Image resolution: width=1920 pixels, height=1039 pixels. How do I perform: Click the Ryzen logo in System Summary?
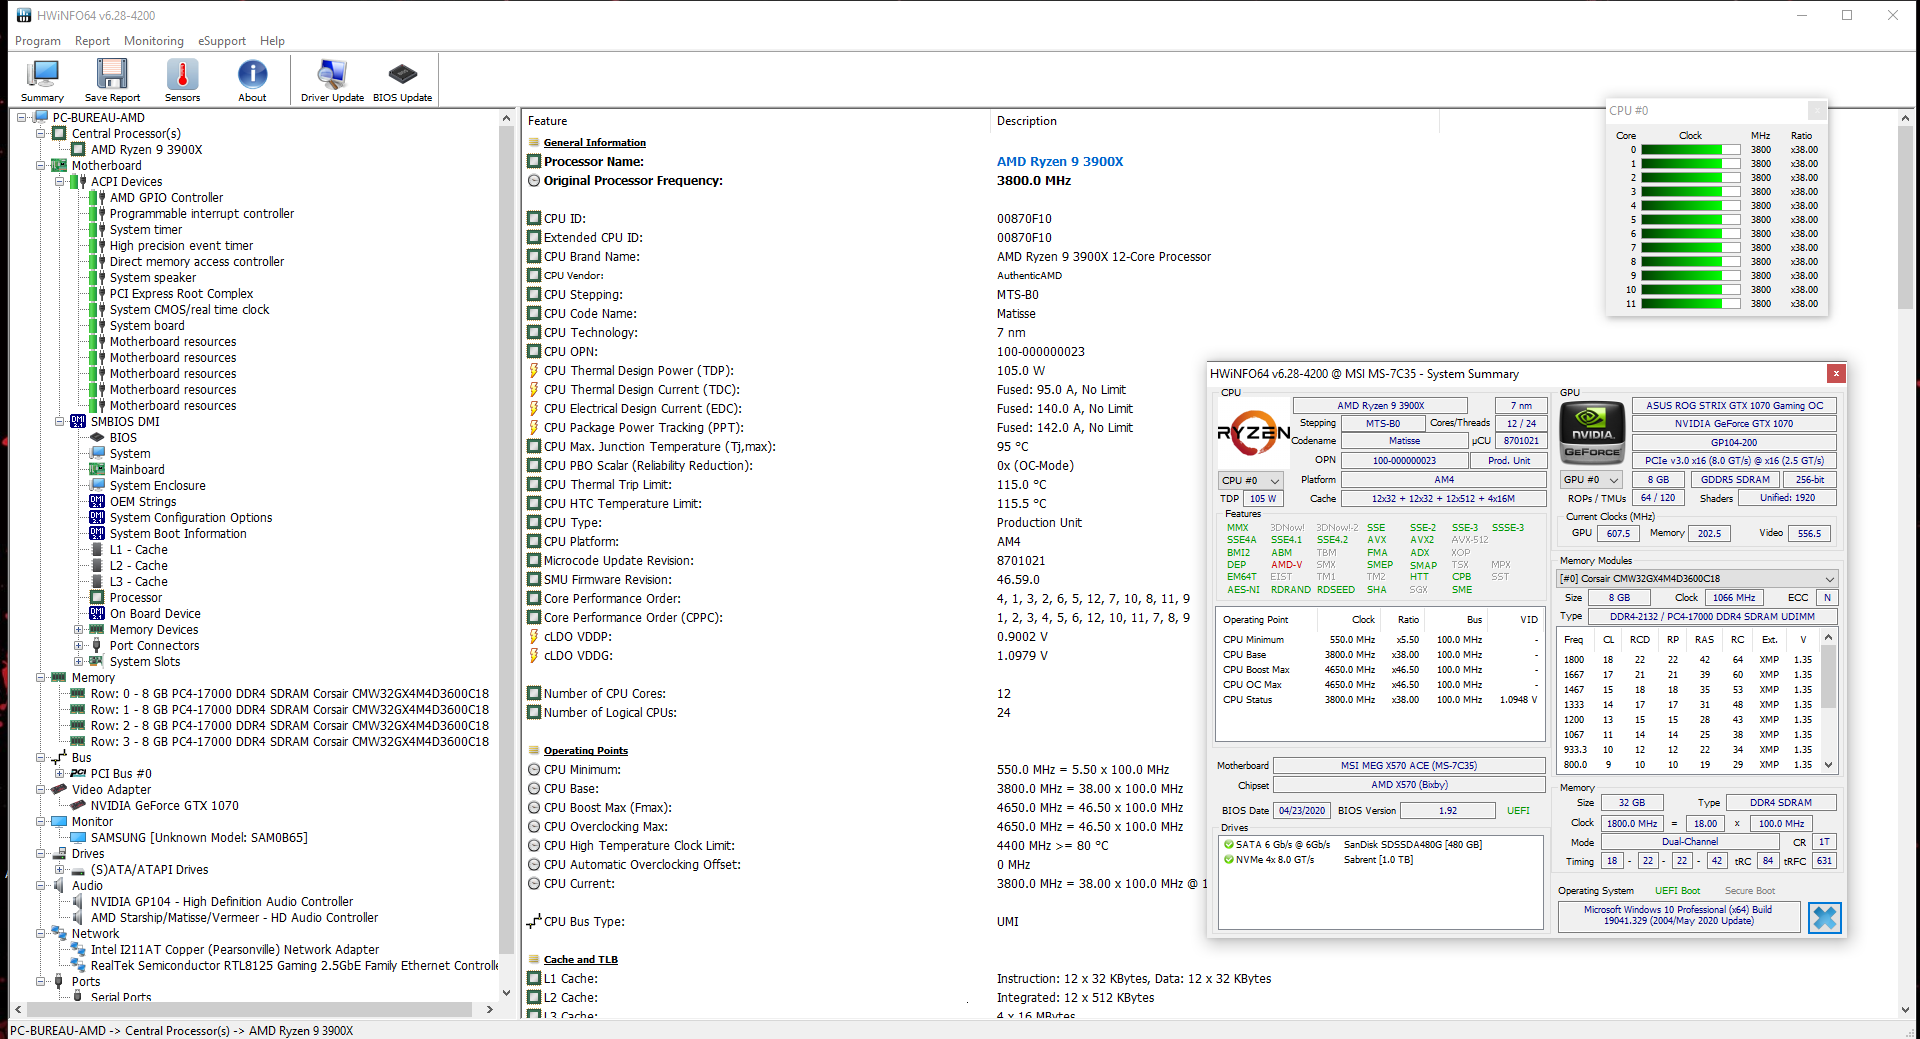click(1253, 434)
